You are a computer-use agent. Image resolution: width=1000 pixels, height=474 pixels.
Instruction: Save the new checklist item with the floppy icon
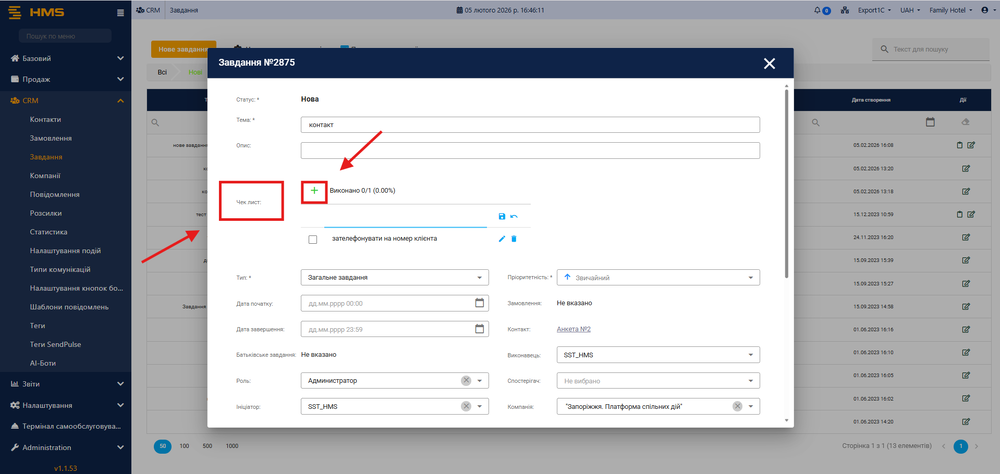coord(502,216)
